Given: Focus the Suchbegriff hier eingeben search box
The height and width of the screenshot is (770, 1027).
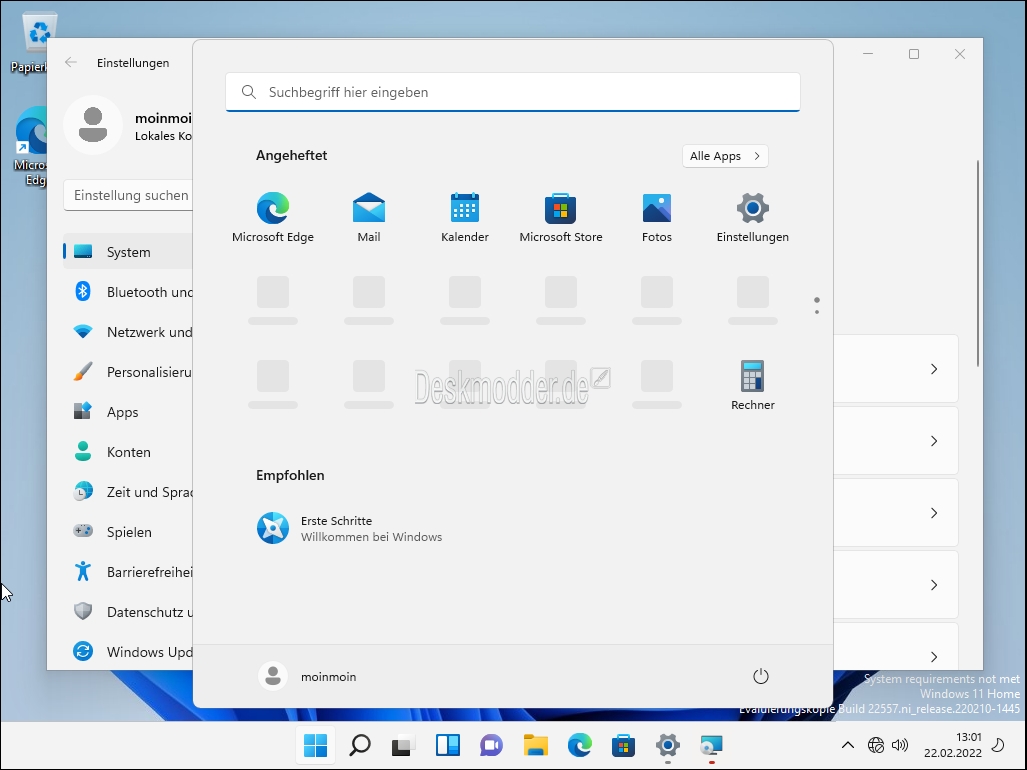Looking at the screenshot, I should (513, 92).
